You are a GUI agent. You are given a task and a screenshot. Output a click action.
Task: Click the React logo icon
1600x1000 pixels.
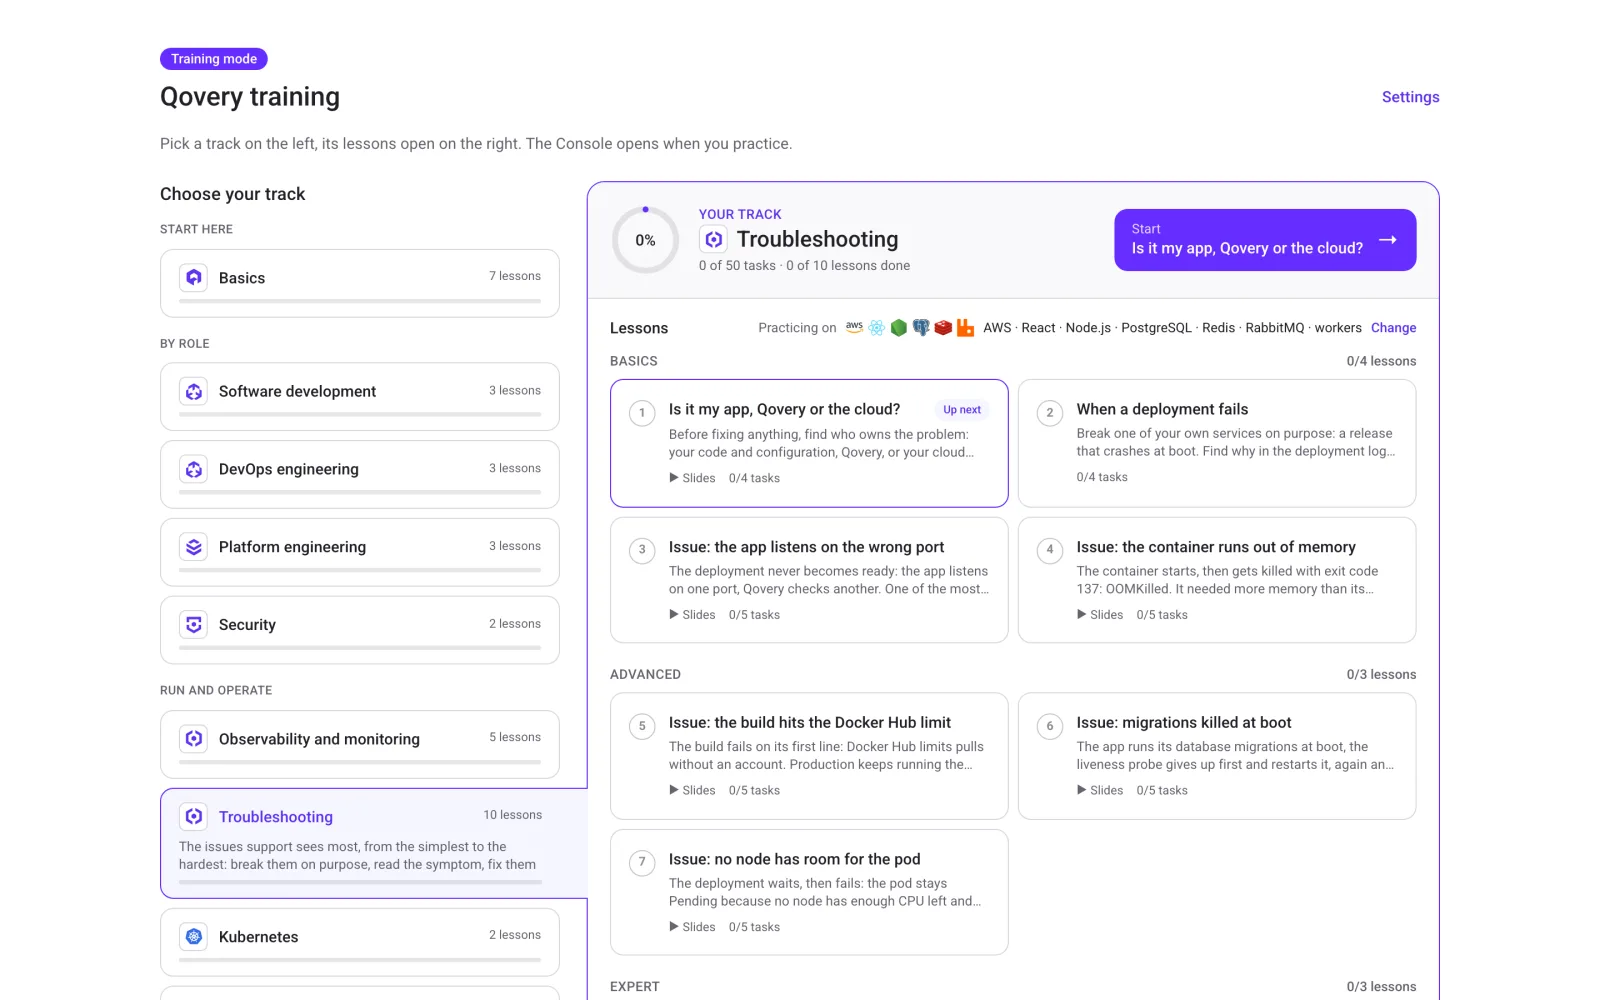click(877, 328)
